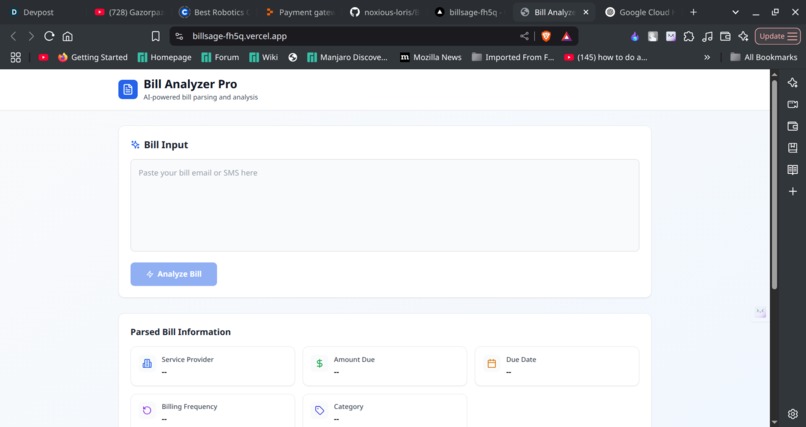Screen dimensions: 806x427
Task: Open sidebar settings gear icon
Action: (x=793, y=414)
